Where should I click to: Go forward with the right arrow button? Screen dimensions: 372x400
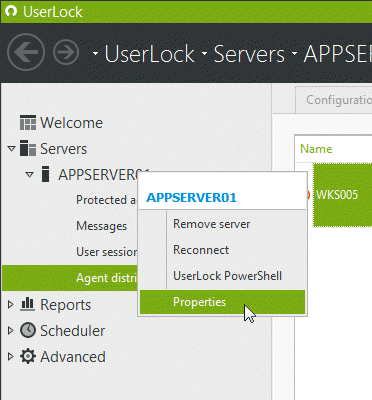pyautogui.click(x=66, y=52)
